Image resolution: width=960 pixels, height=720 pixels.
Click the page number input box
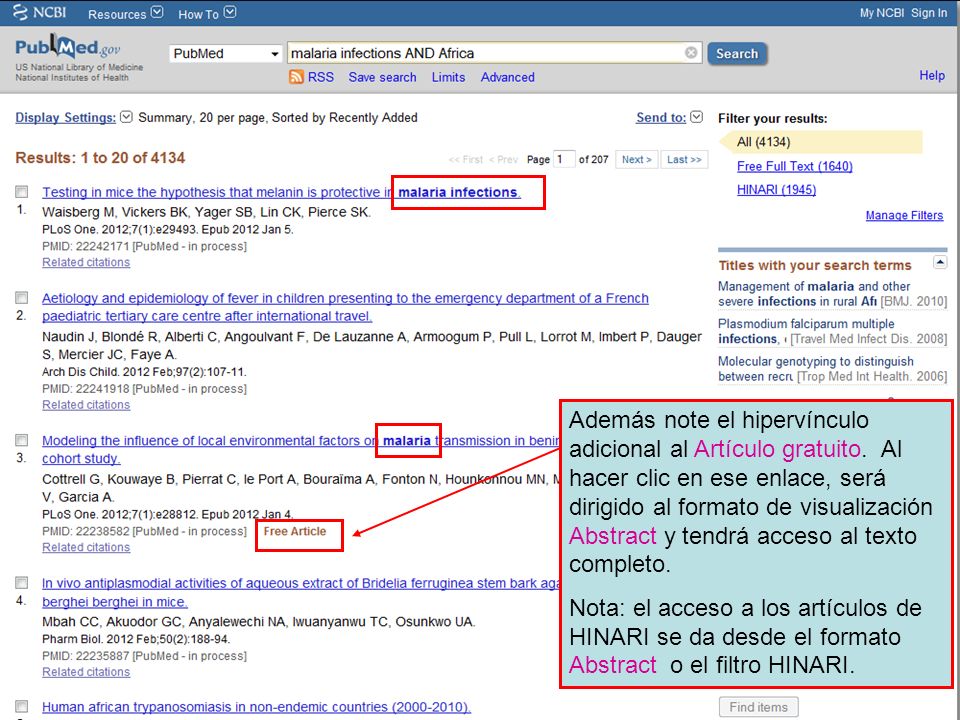coord(564,159)
